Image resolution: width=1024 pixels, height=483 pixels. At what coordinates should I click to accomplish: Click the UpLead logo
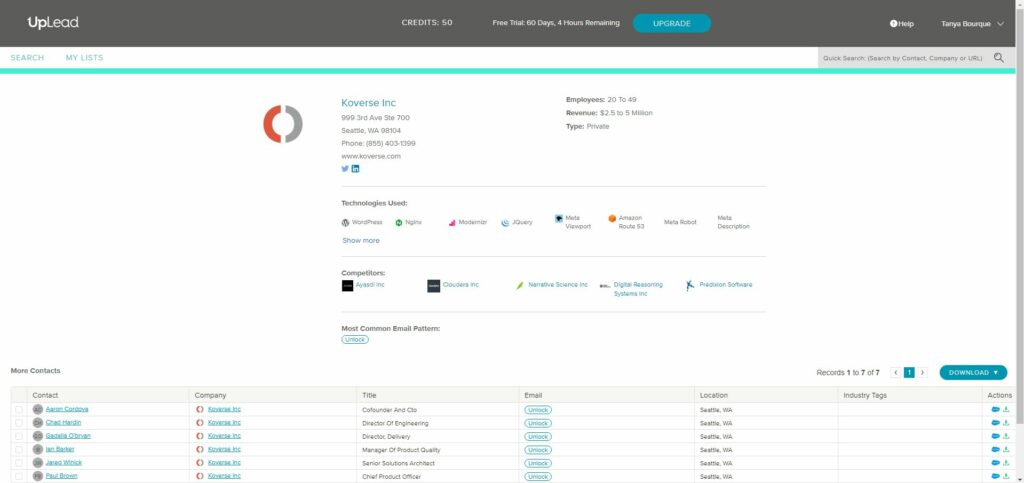tap(53, 23)
